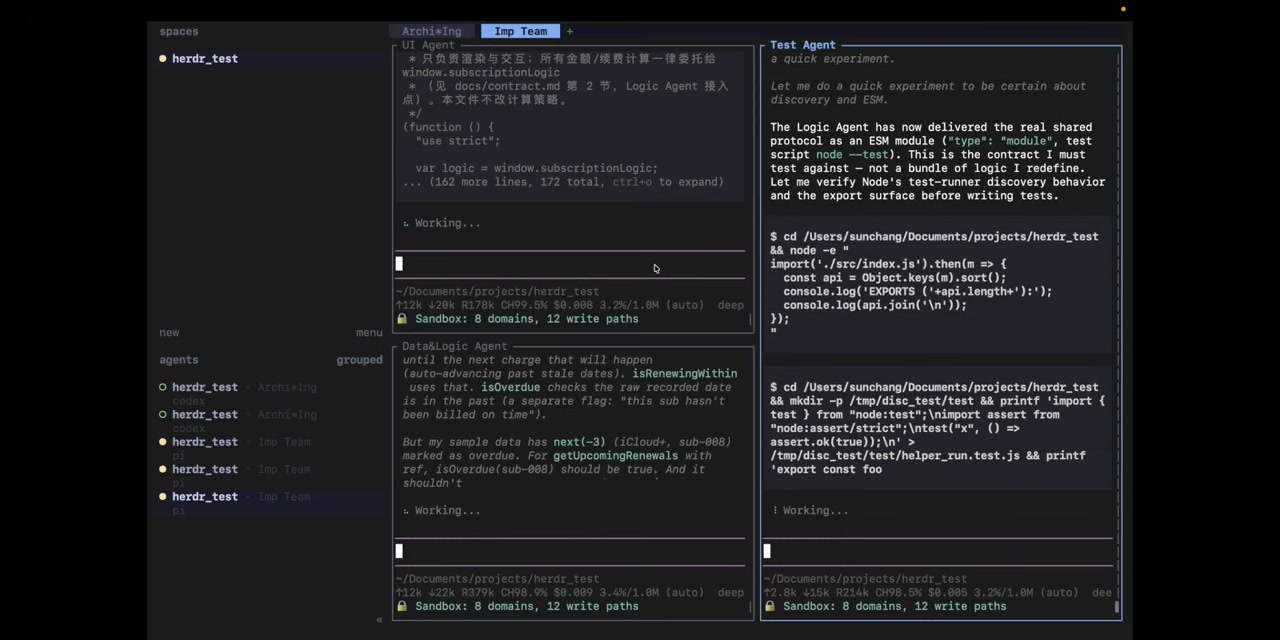Click the UI Agent pane title
The image size is (1280, 640).
(428, 45)
